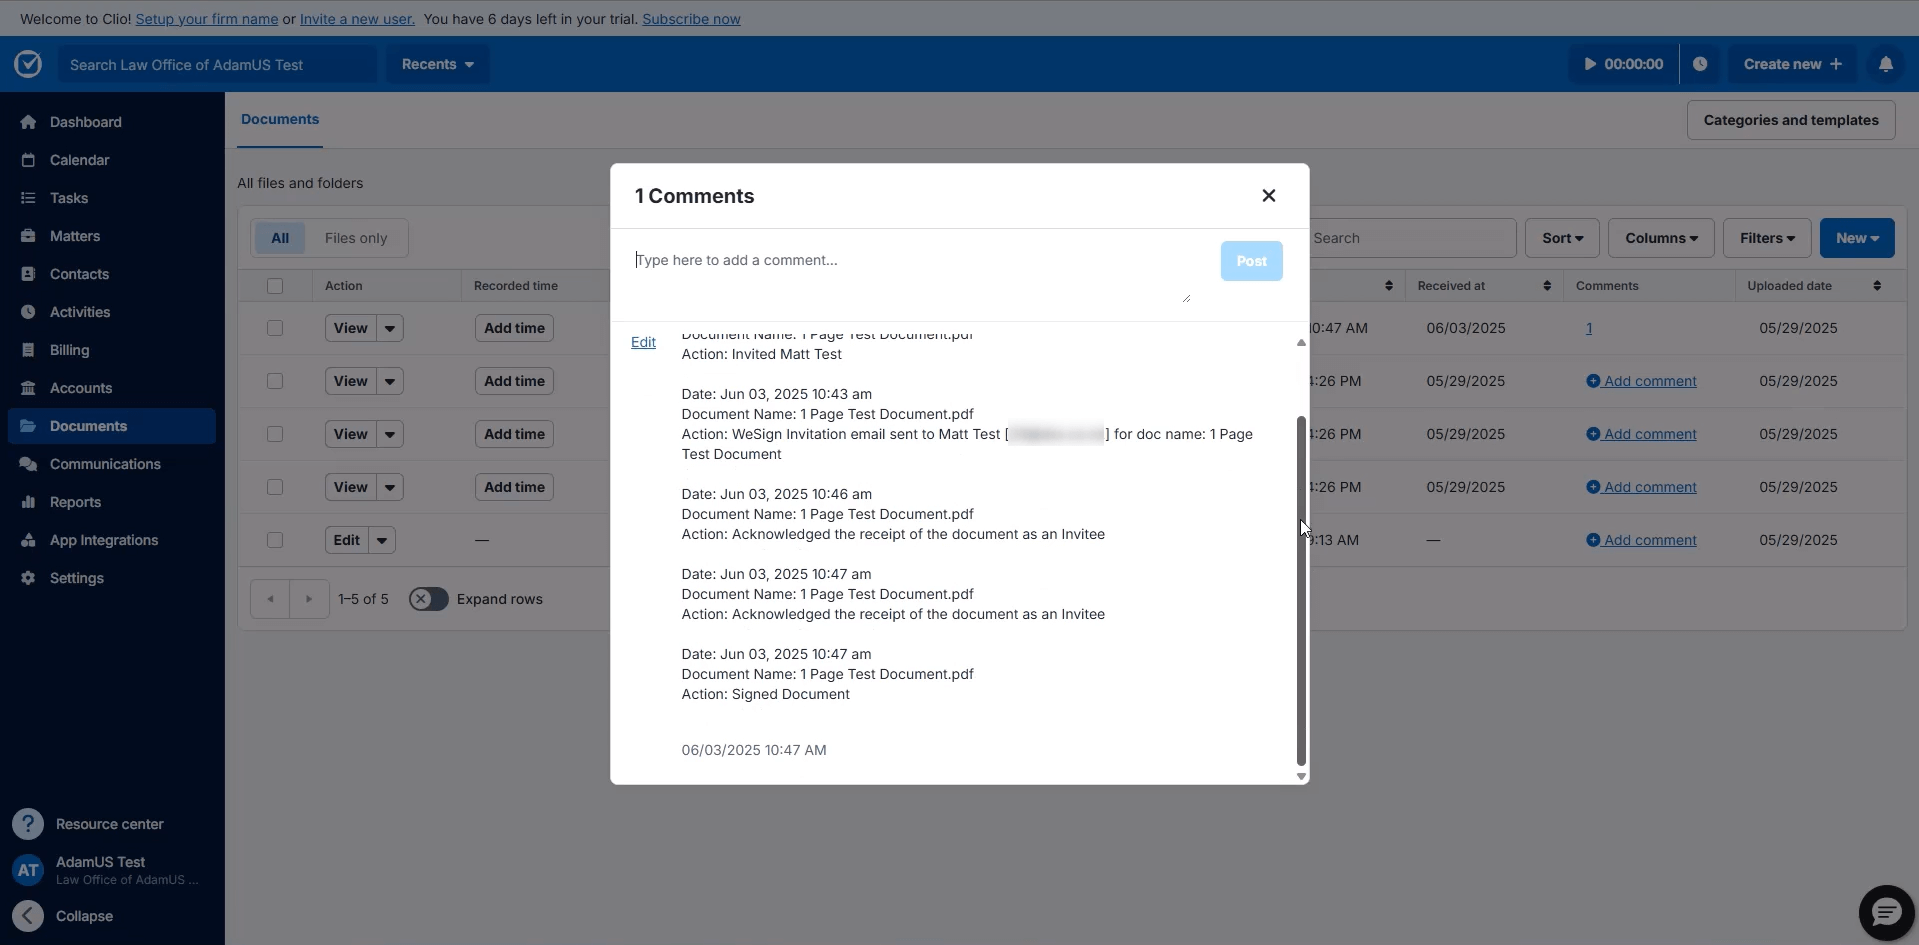Go to Matters in the sidebar
The width and height of the screenshot is (1919, 945).
tap(75, 236)
